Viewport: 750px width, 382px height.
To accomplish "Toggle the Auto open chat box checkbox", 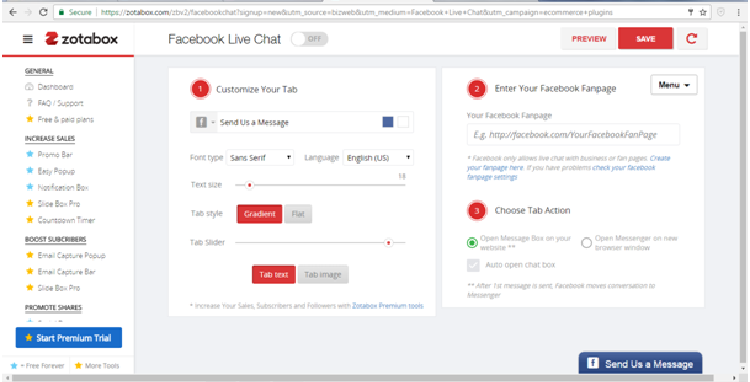I will tap(473, 265).
